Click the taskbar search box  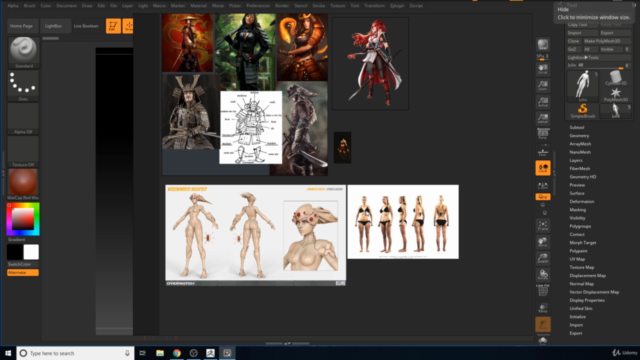click(x=75, y=353)
